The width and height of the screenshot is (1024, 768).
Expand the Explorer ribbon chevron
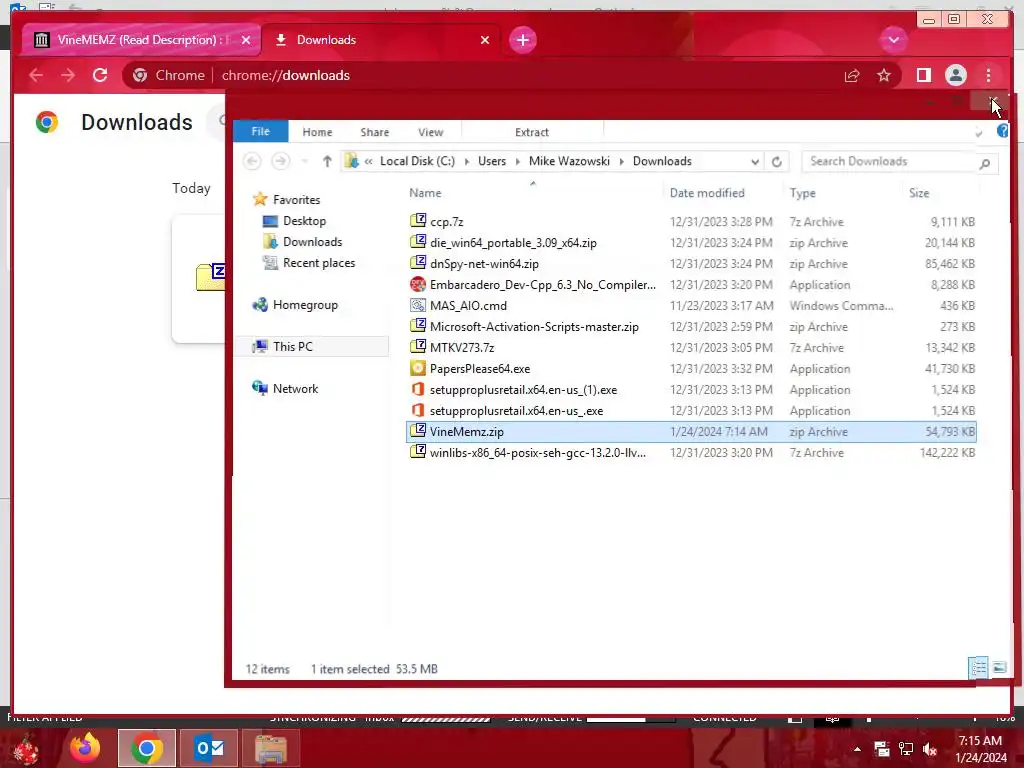tap(978, 133)
